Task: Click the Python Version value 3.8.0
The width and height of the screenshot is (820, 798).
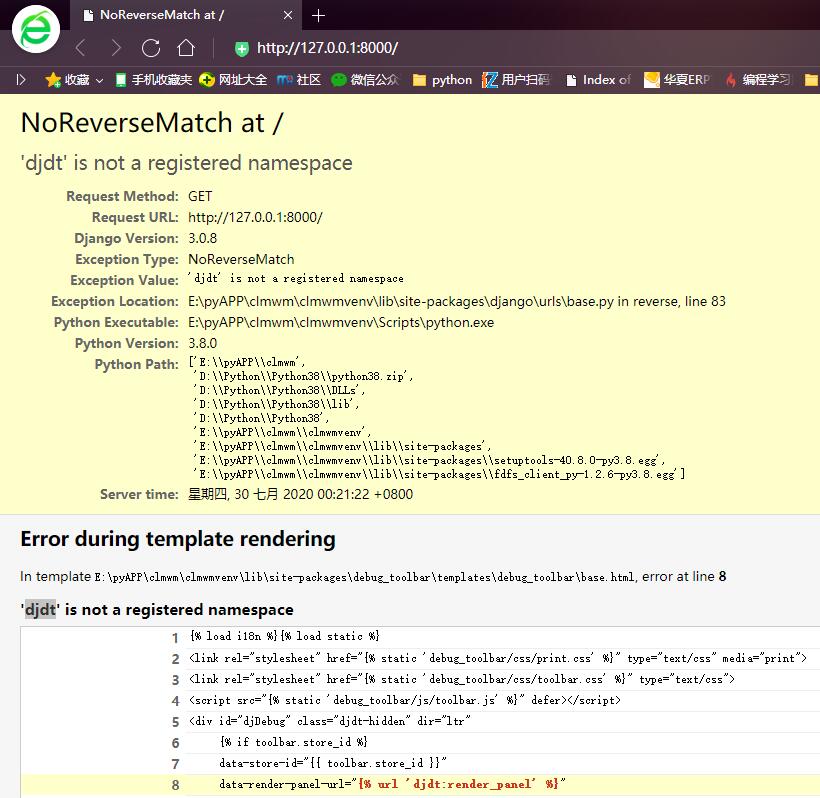Action: click(202, 343)
